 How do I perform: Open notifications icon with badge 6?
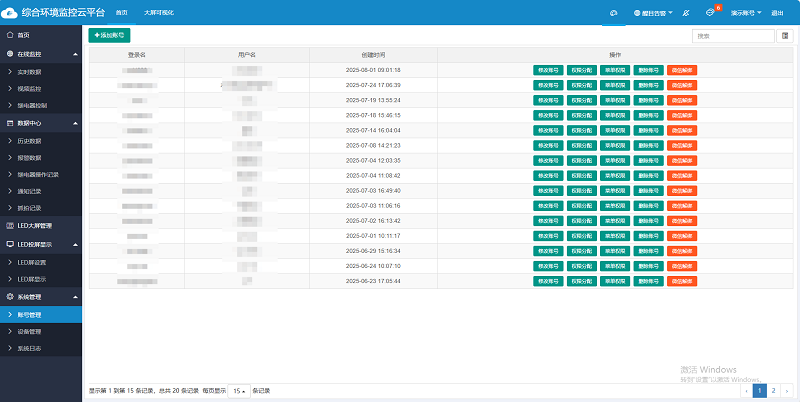coord(710,13)
